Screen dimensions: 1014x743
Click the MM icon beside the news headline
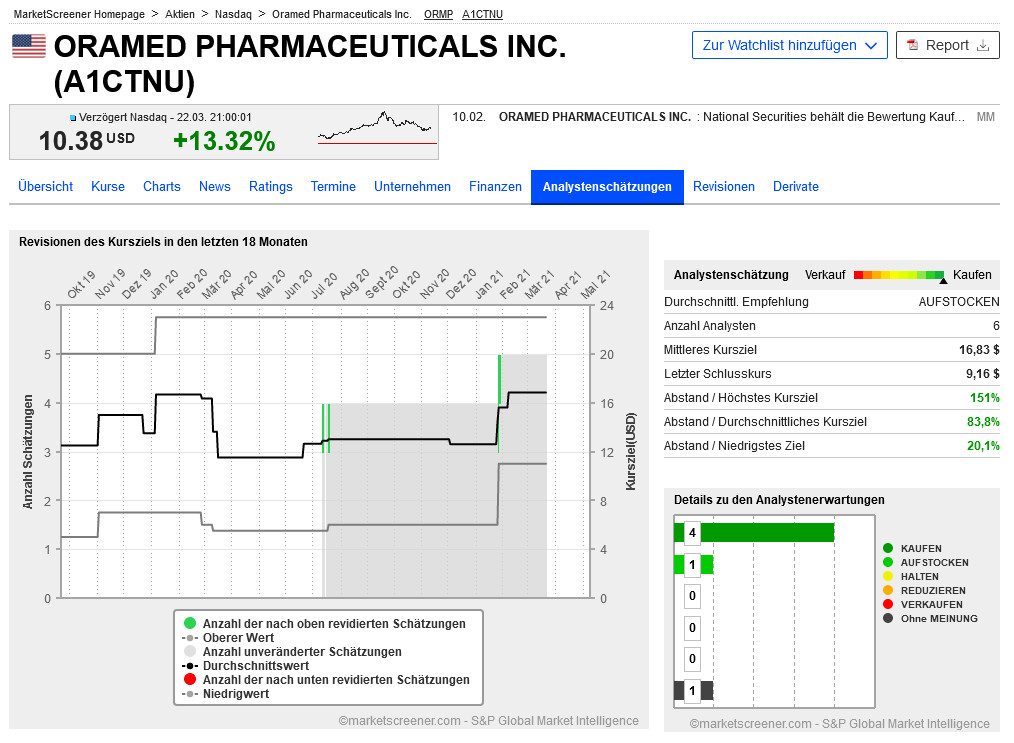pos(986,117)
